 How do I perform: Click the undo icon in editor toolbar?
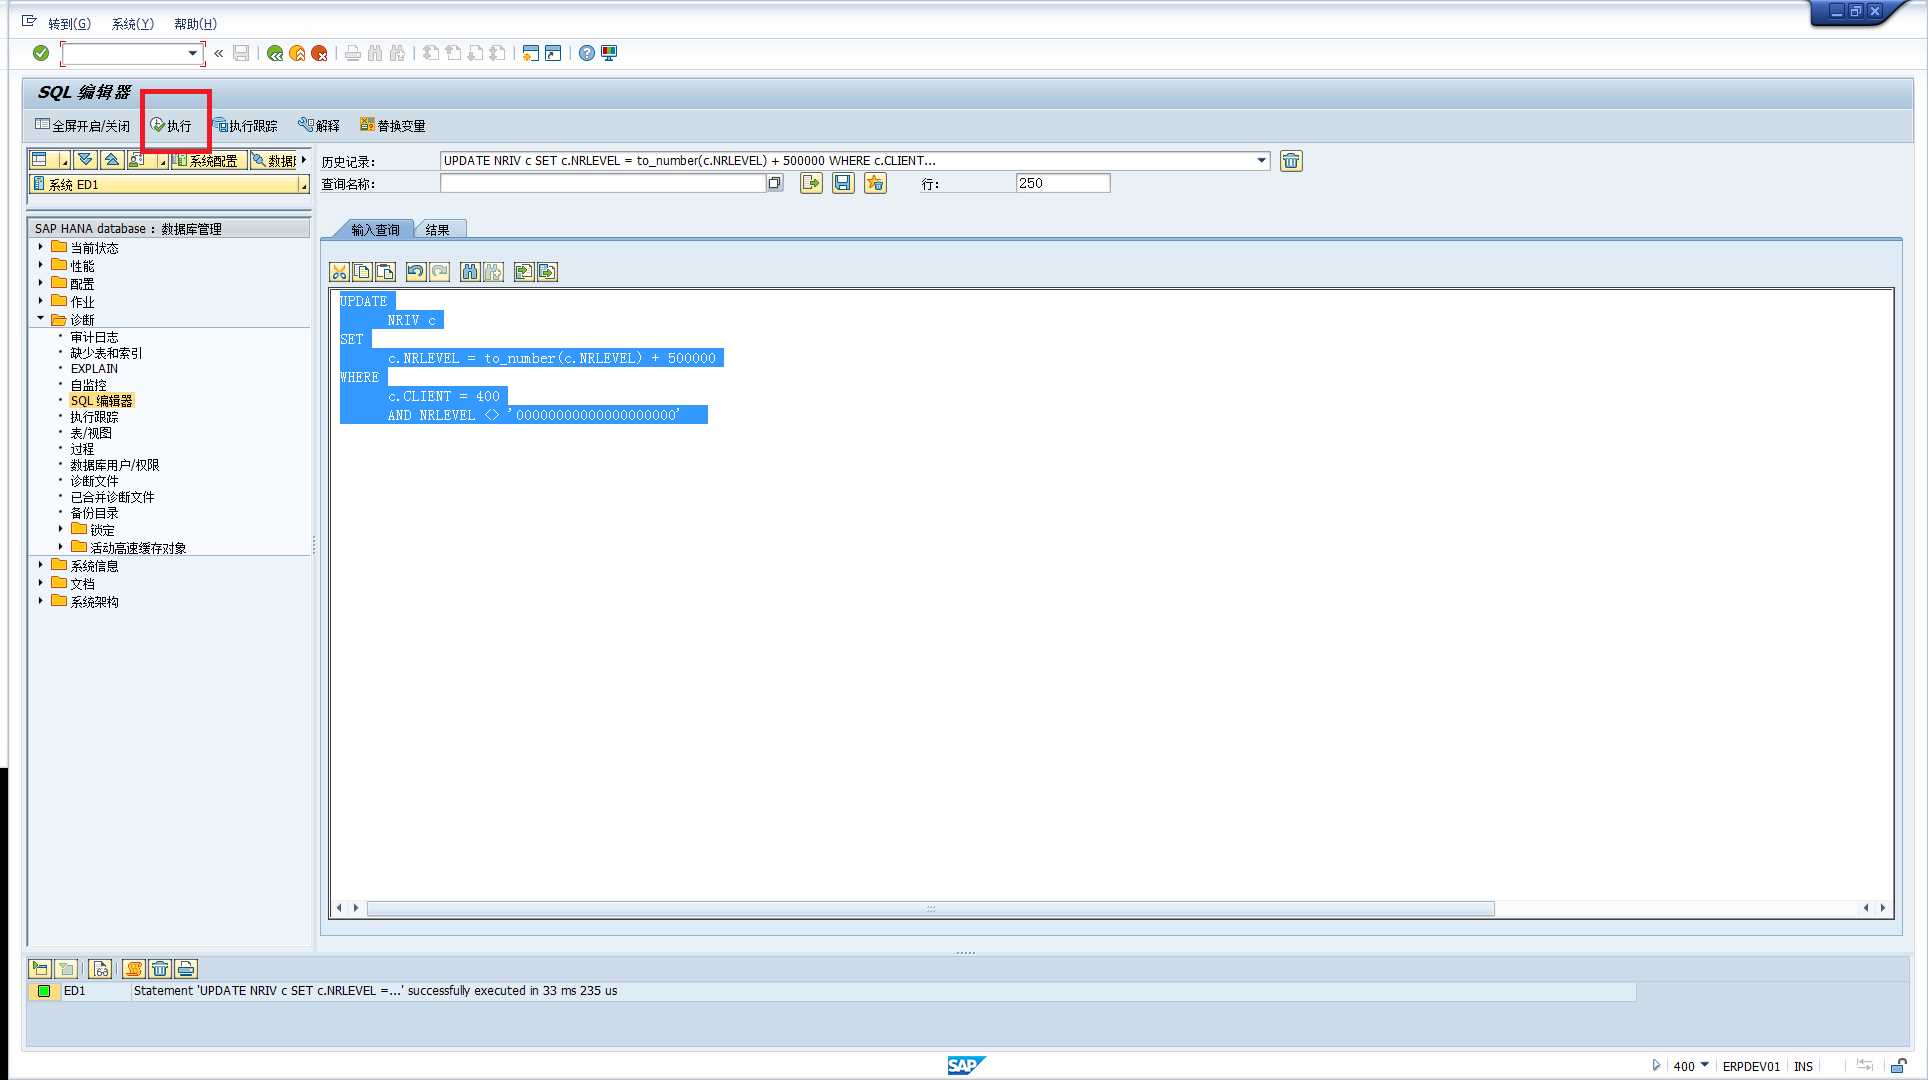click(x=415, y=272)
